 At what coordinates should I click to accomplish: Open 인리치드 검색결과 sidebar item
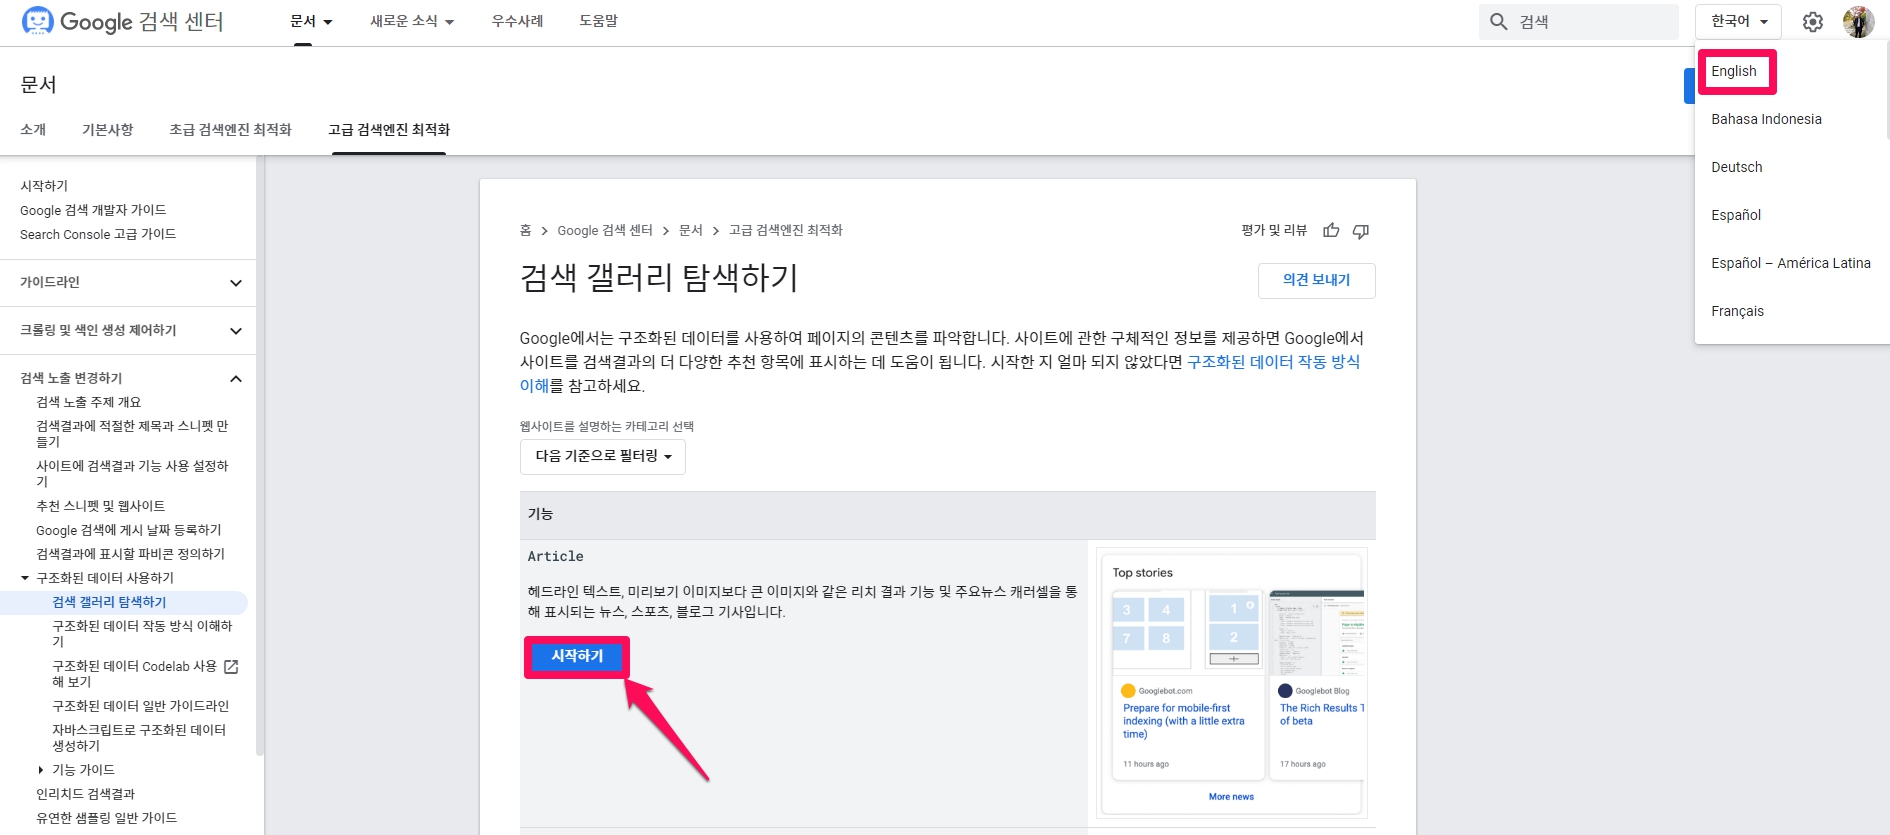click(x=85, y=794)
